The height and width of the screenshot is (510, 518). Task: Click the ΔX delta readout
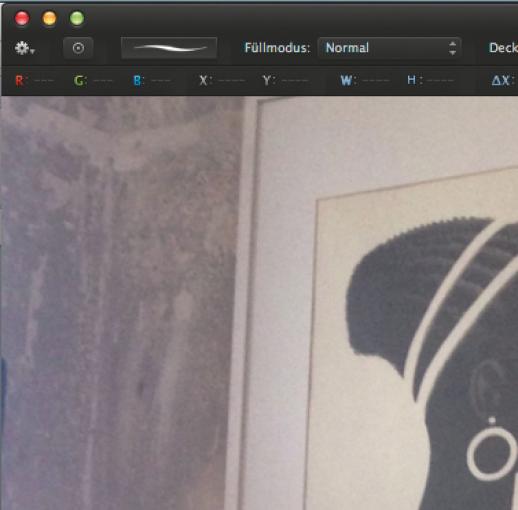click(504, 81)
